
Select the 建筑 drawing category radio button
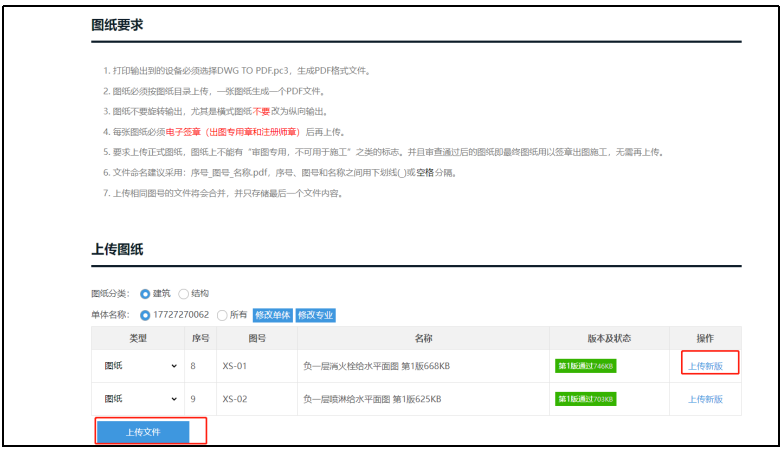coord(145,294)
